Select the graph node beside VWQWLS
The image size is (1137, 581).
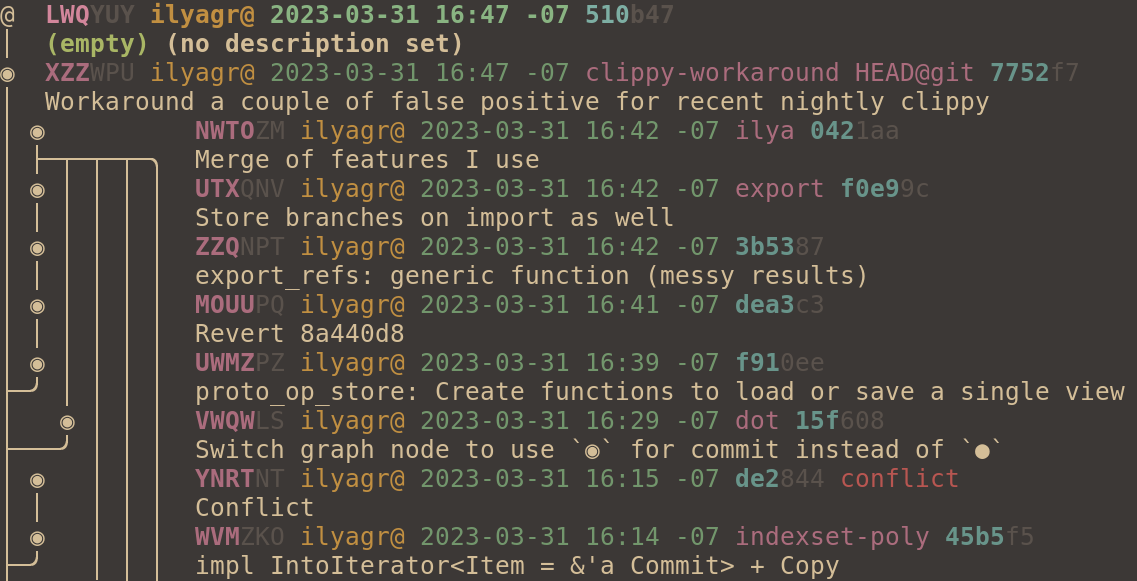pyautogui.click(x=67, y=422)
